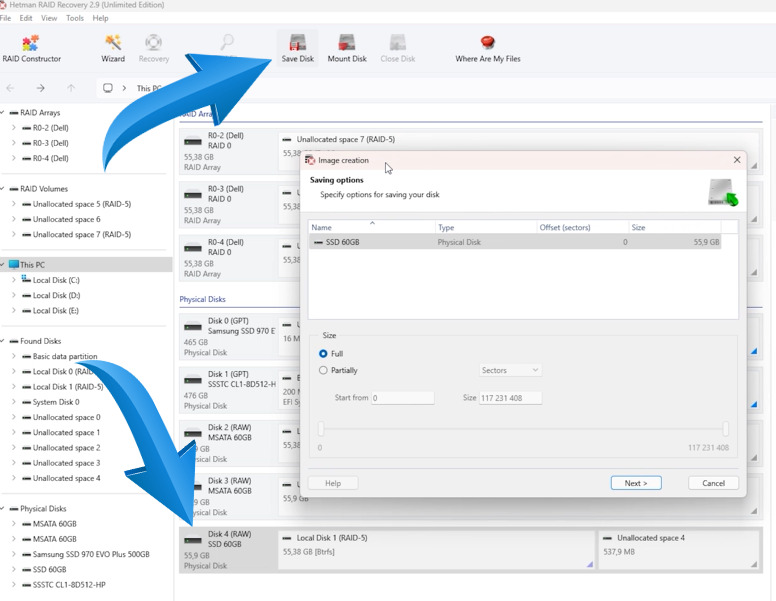Collapse the Found Disks tree group

pos(2,341)
